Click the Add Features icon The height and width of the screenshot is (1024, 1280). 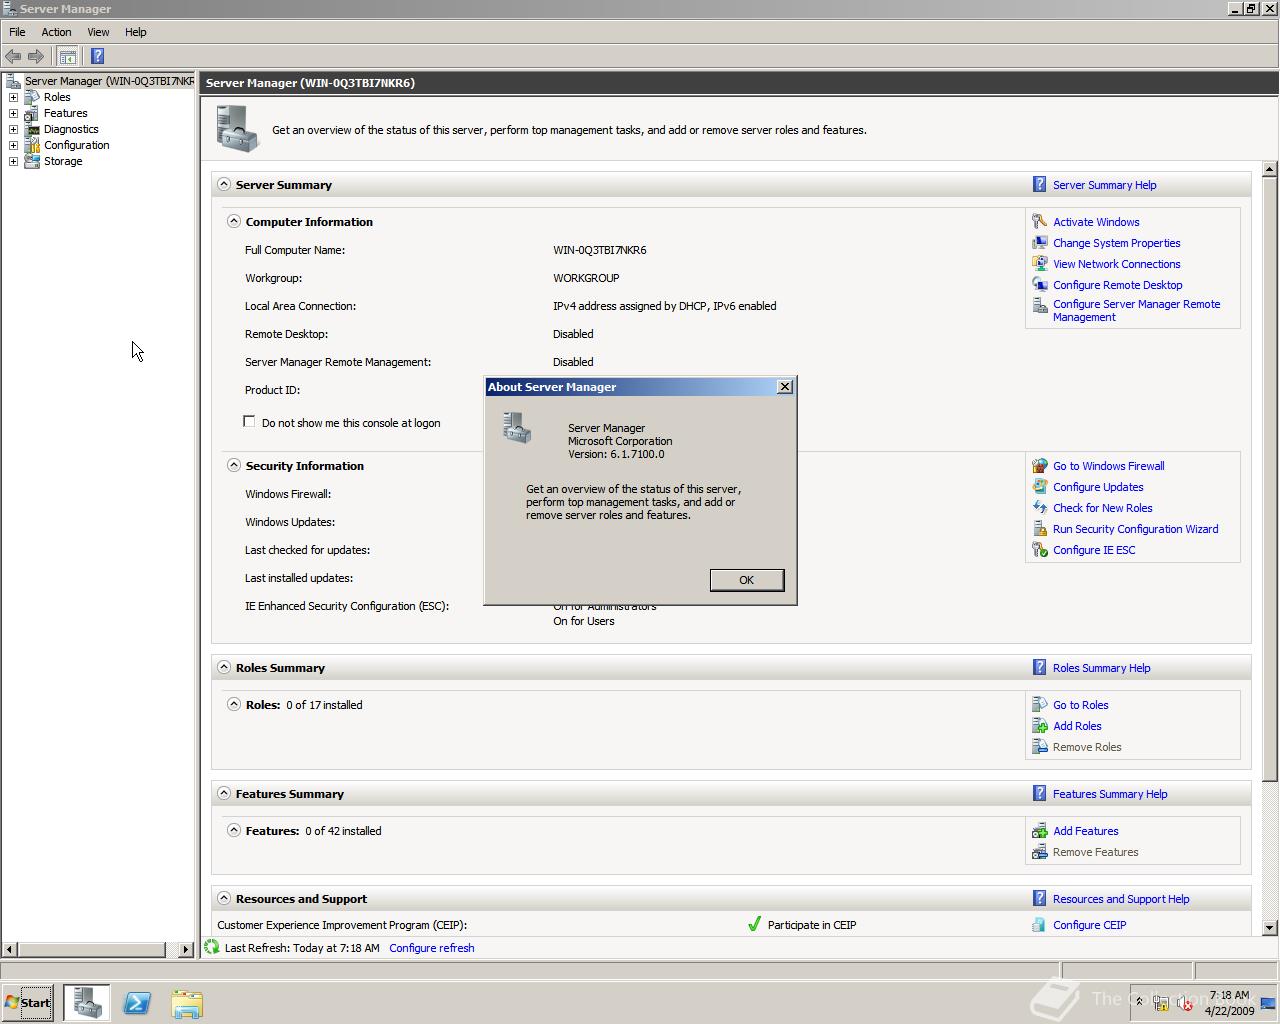(1039, 831)
